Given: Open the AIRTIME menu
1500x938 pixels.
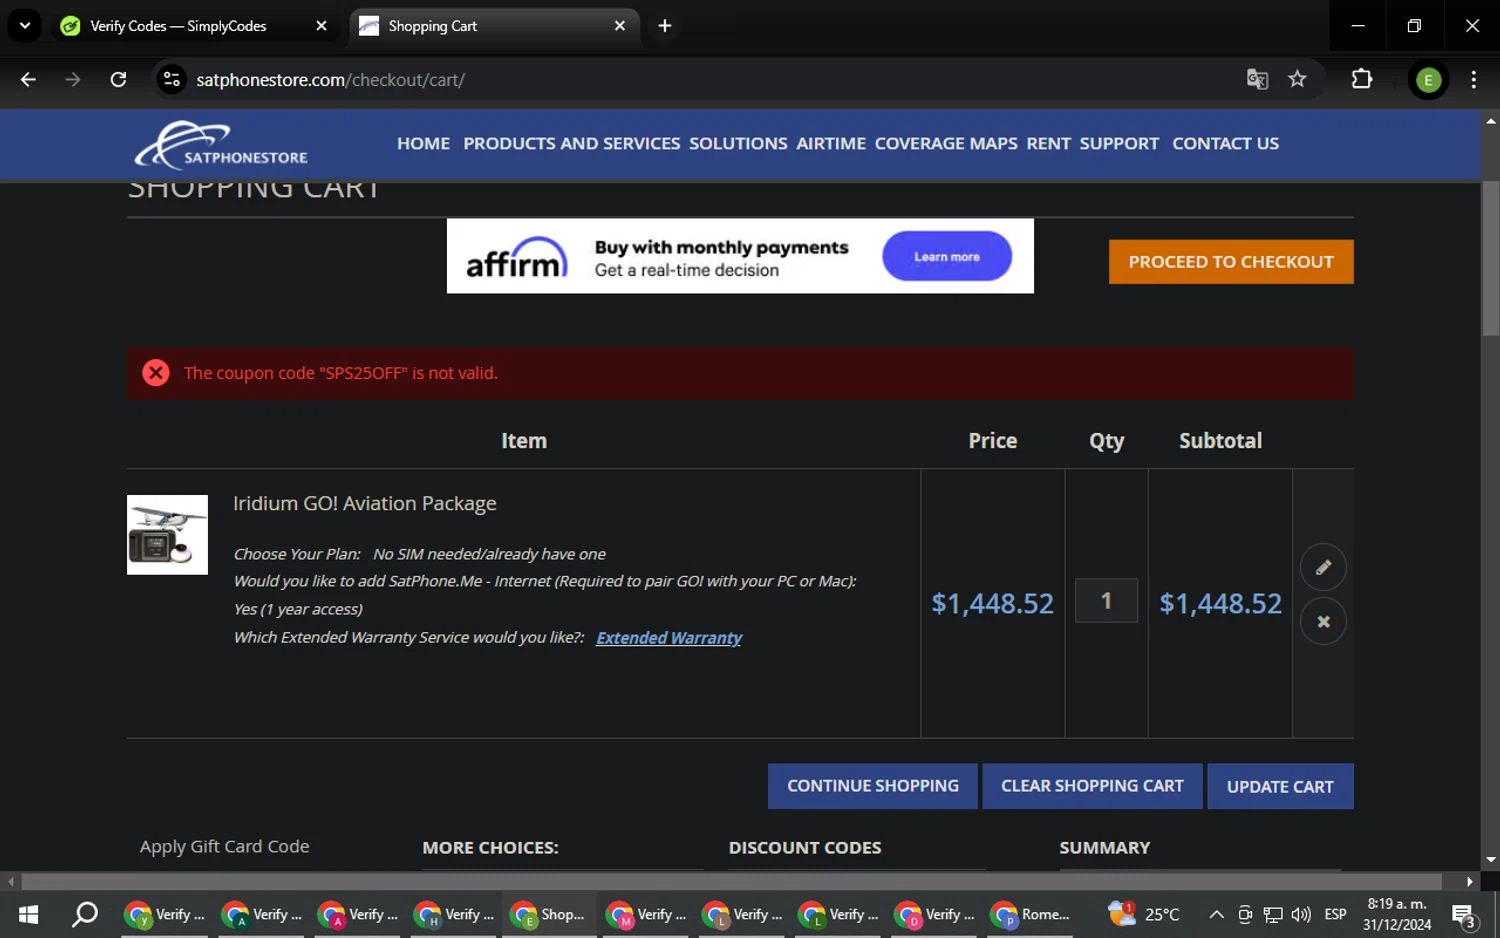Looking at the screenshot, I should coord(831,144).
